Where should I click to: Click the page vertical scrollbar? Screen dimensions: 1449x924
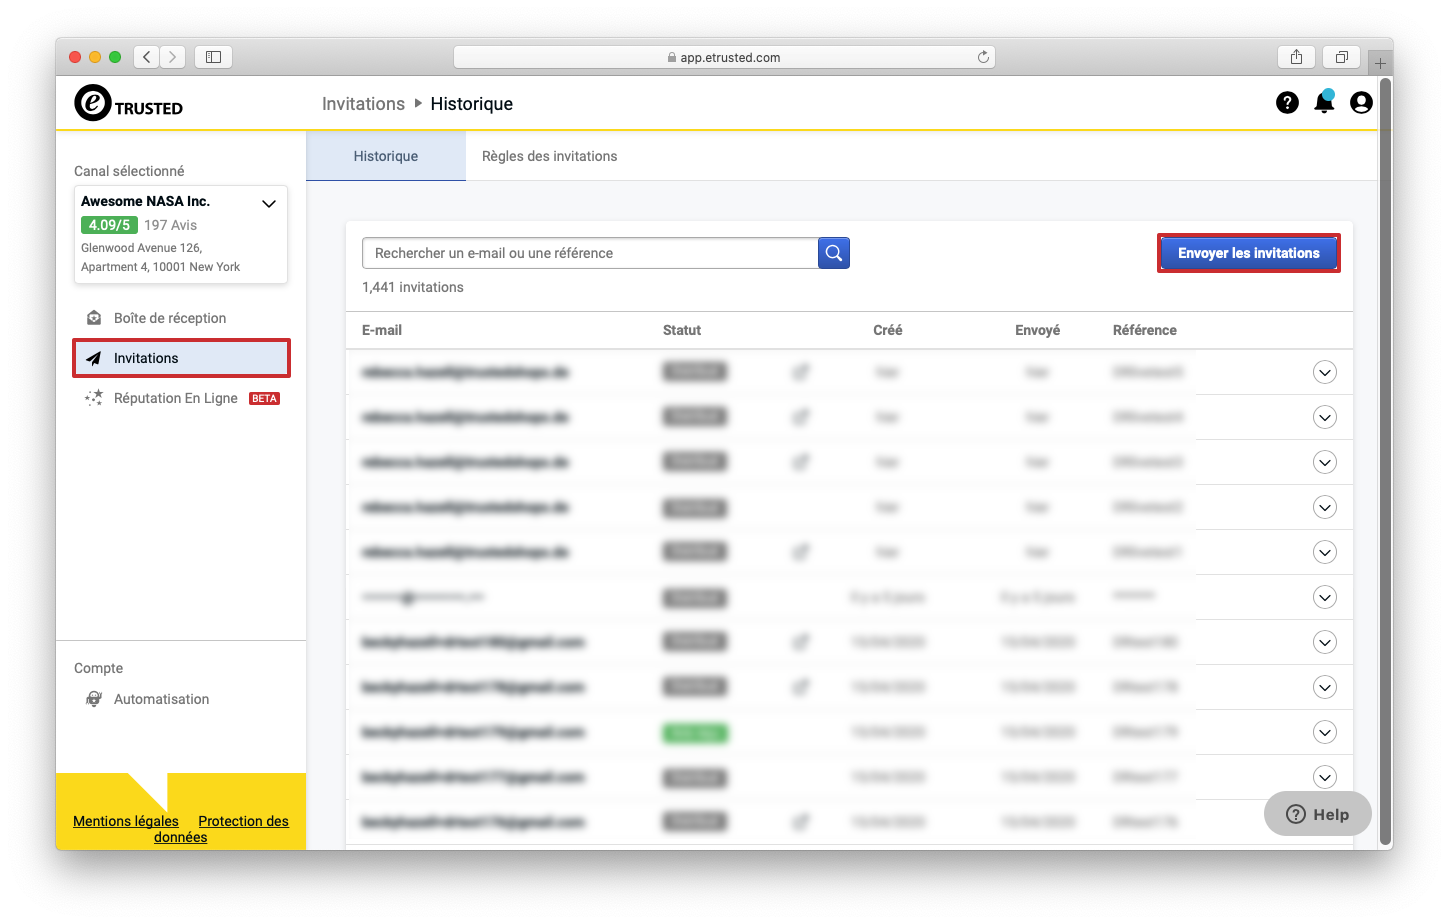point(1385,462)
